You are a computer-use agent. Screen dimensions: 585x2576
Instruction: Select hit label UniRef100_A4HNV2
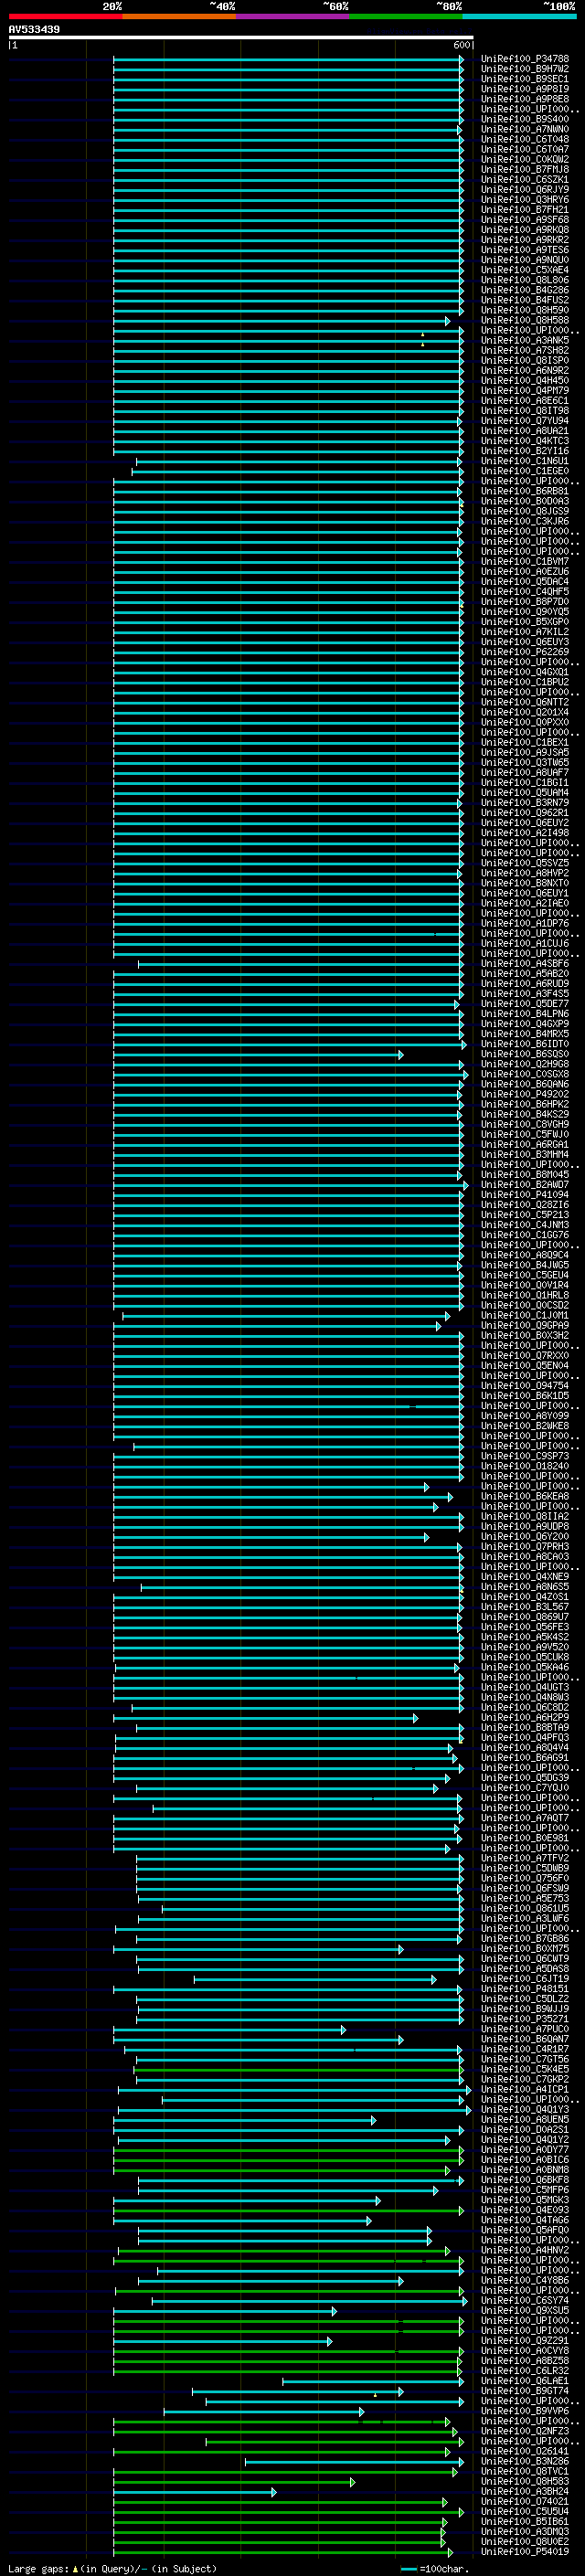pyautogui.click(x=525, y=2251)
